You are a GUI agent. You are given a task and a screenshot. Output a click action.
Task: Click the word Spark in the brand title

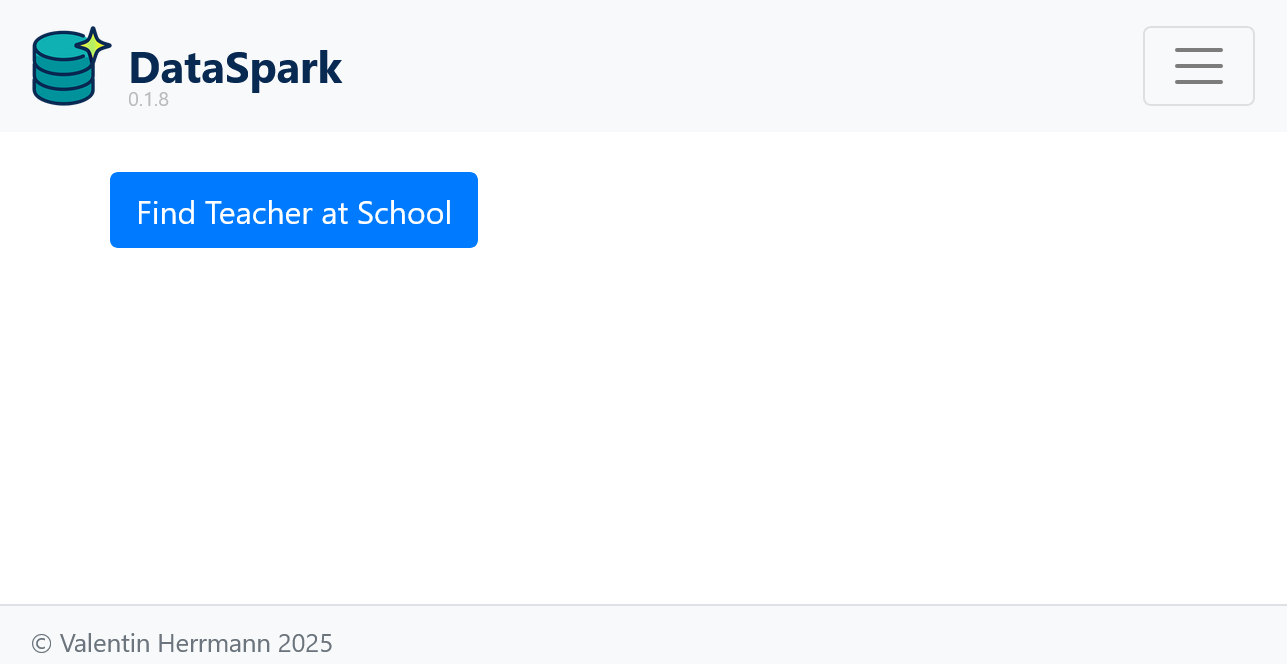283,67
